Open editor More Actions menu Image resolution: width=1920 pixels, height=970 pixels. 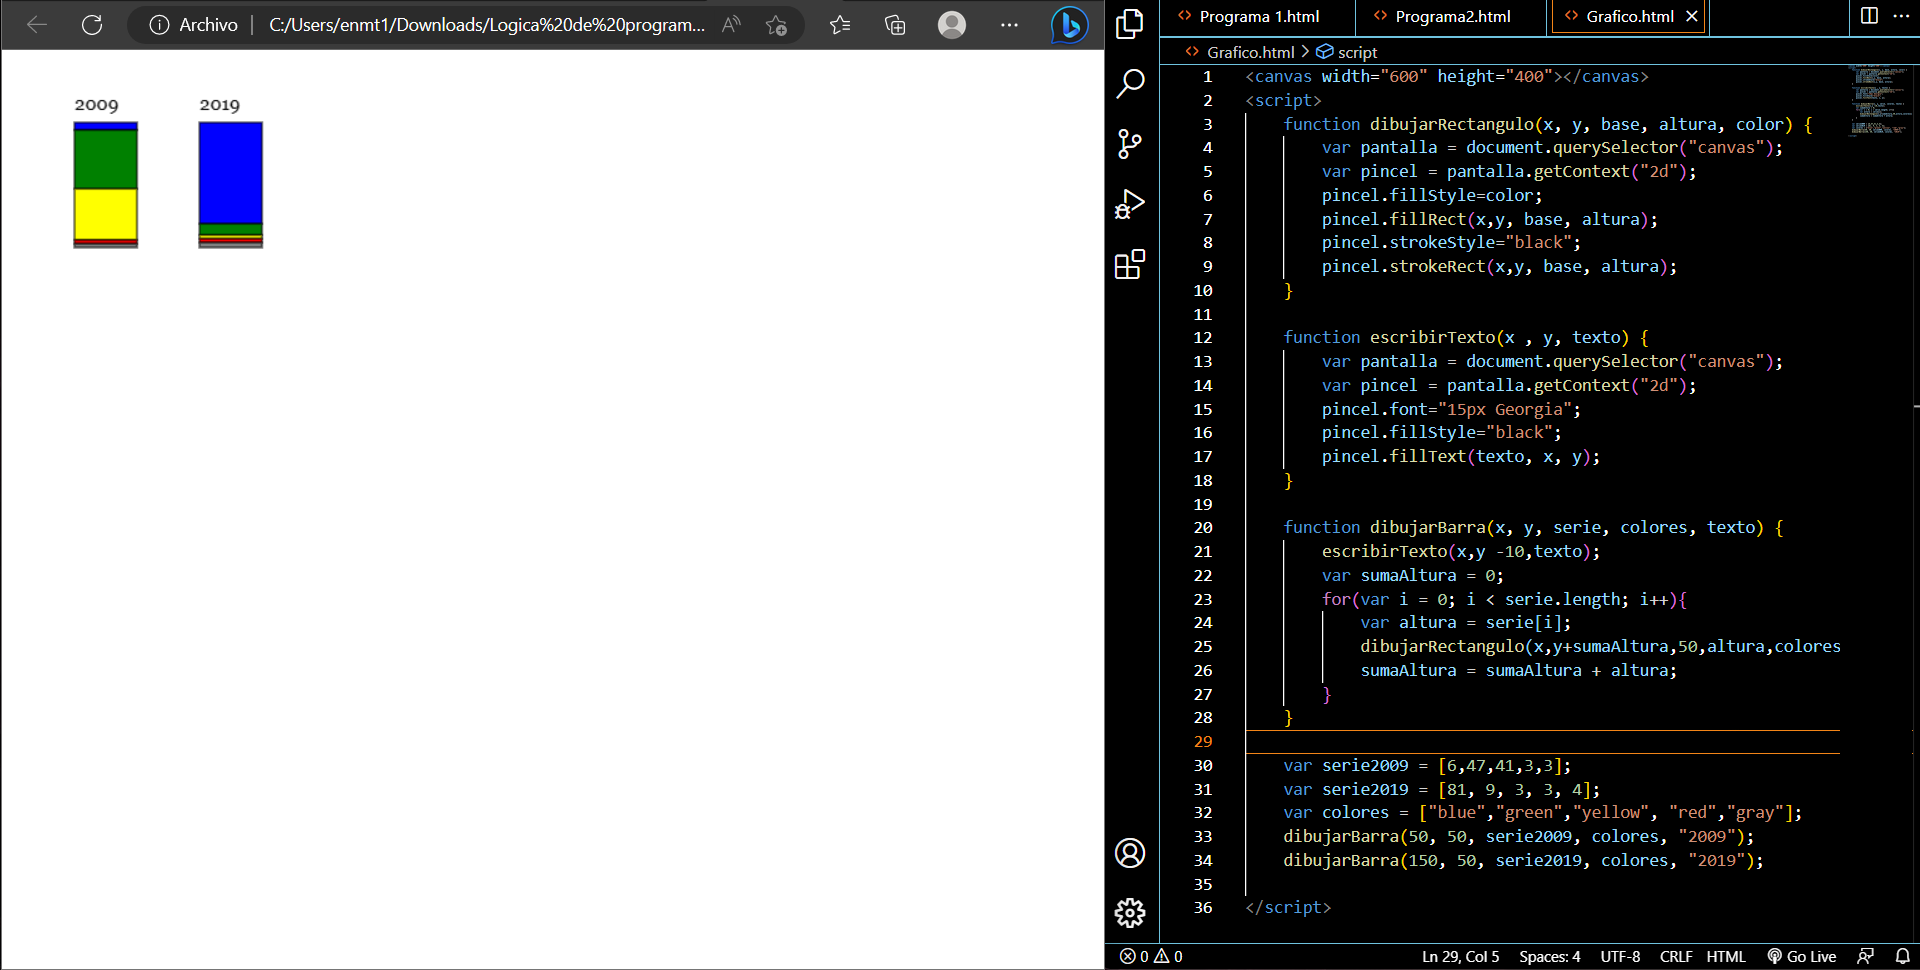tap(1901, 16)
